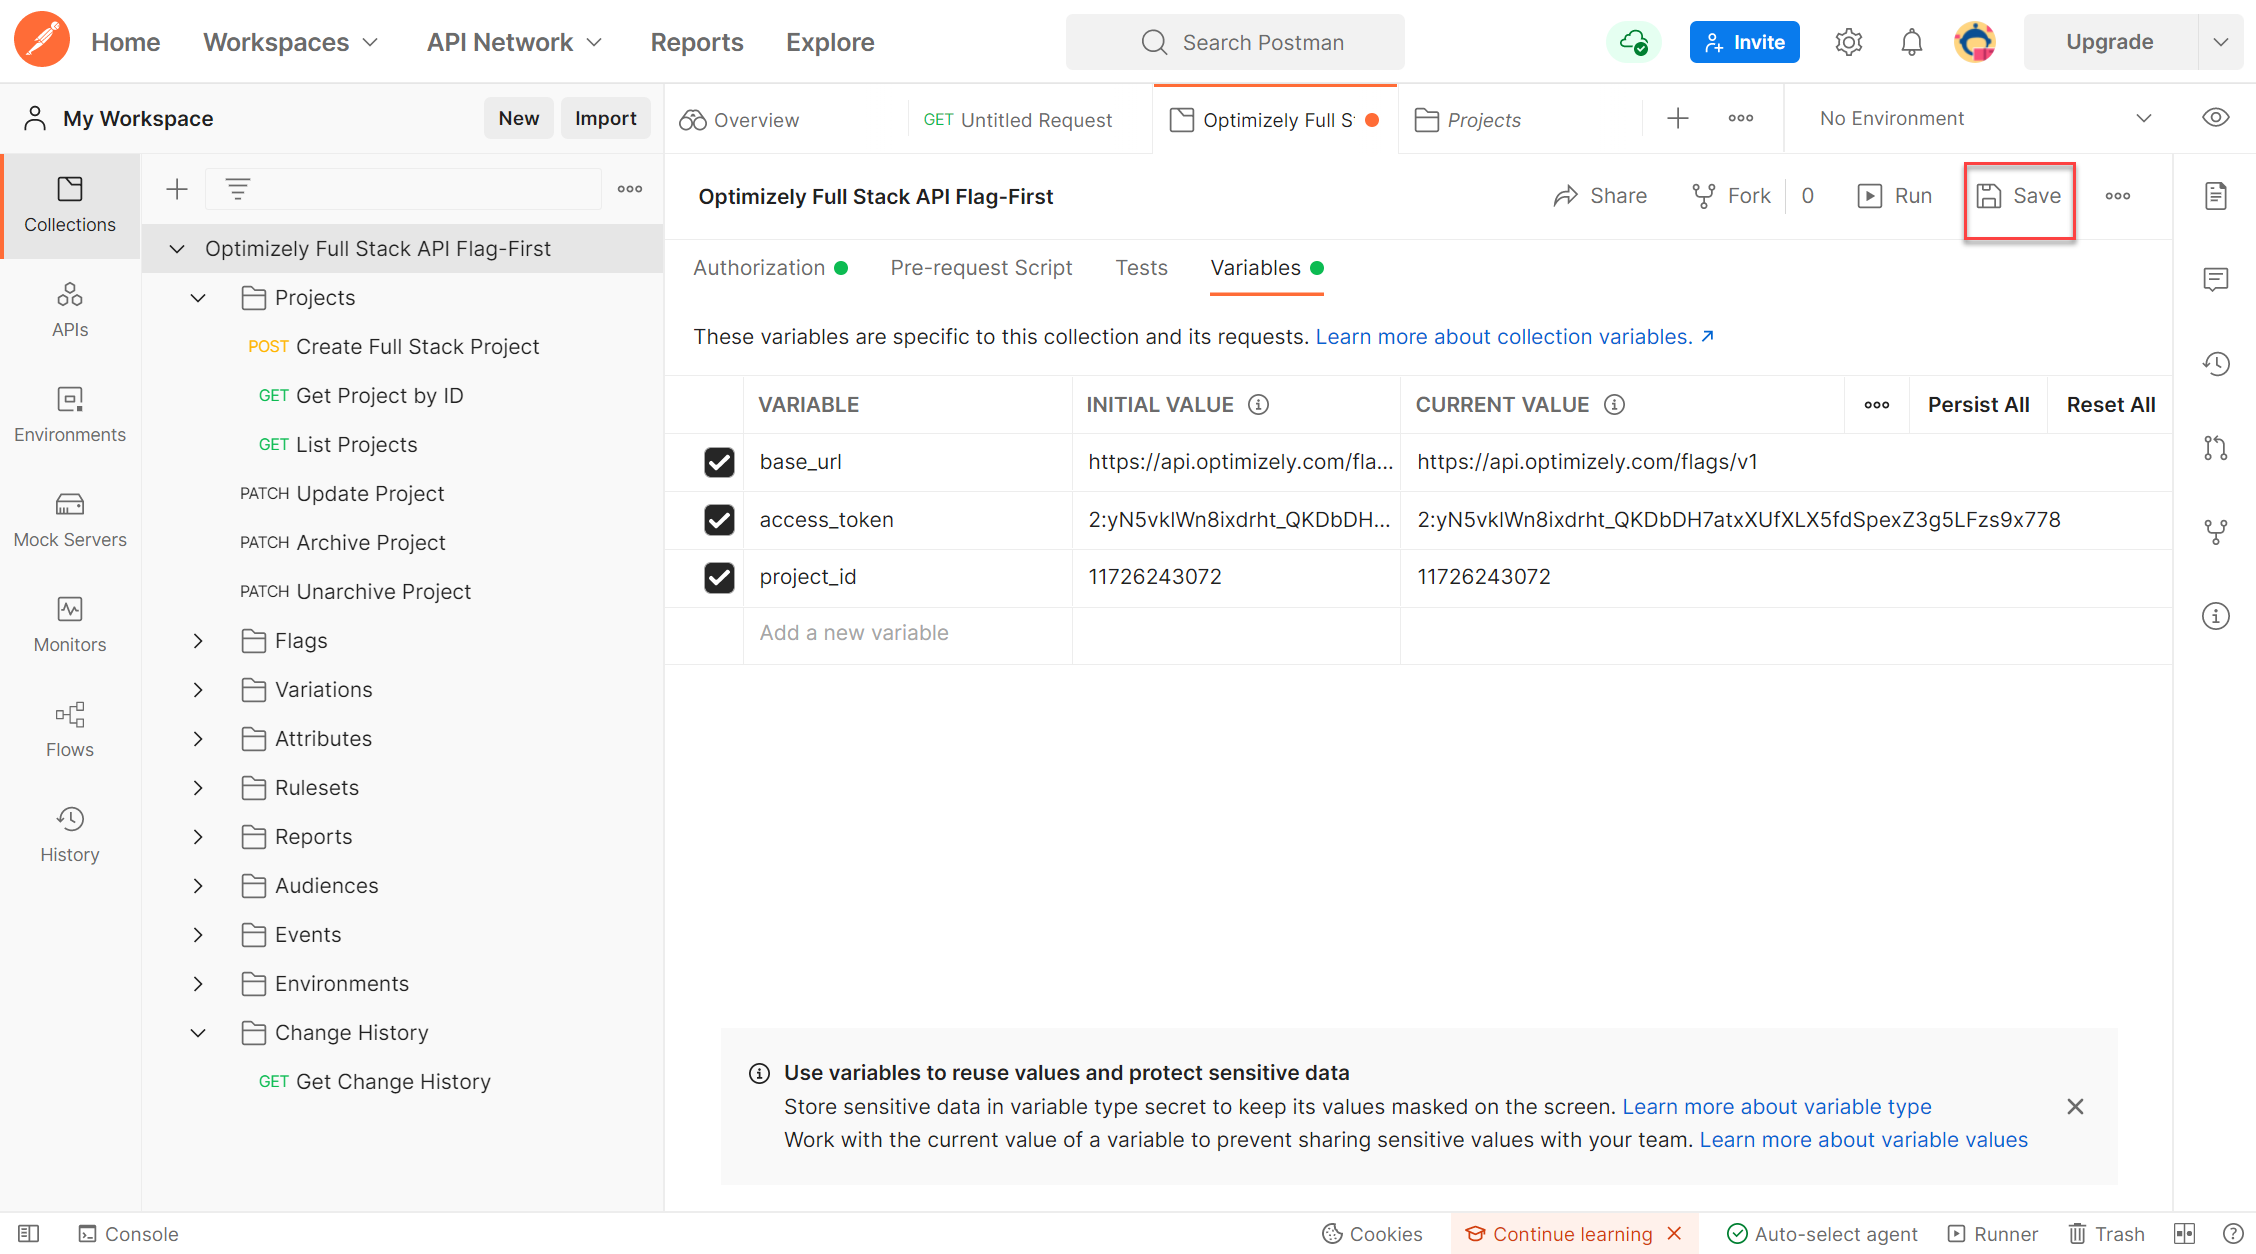
Task: Open the Mock Servers sidebar section
Action: click(x=70, y=520)
